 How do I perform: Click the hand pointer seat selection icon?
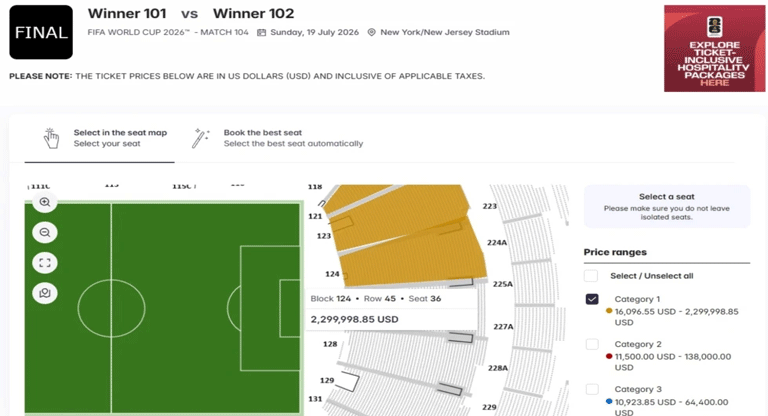point(51,137)
